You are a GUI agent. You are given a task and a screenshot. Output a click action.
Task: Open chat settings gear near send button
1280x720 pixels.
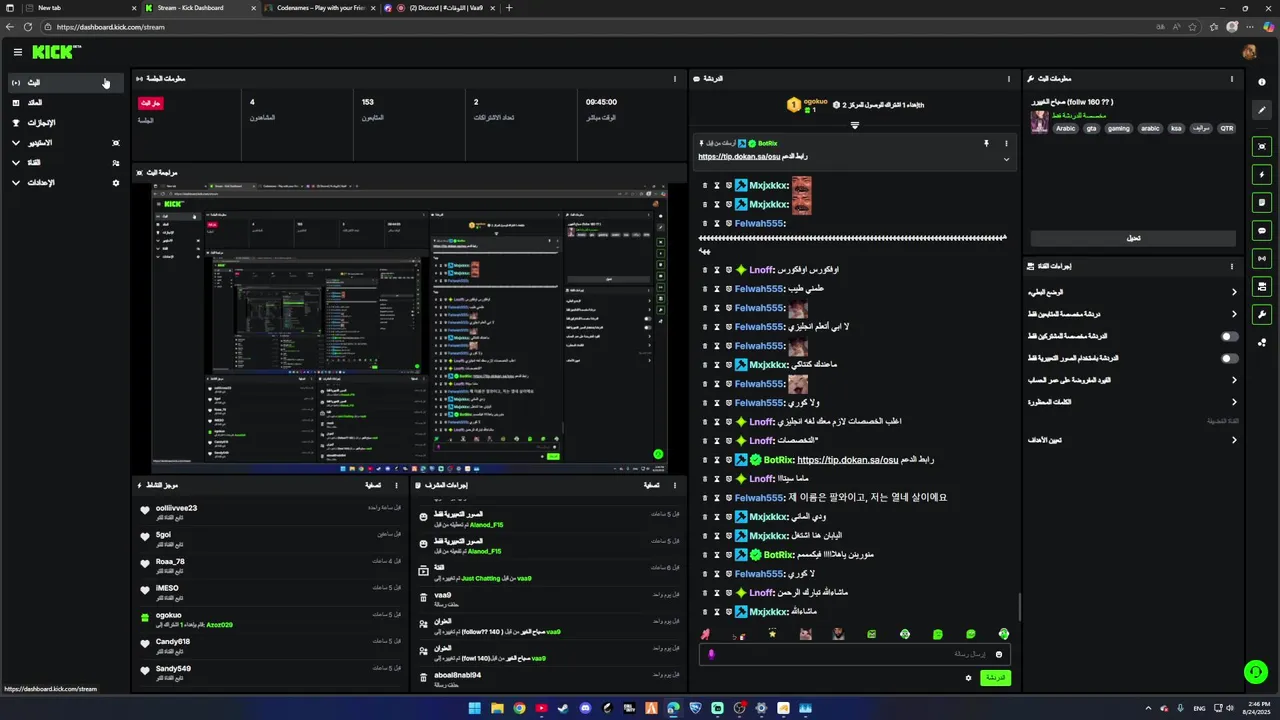click(x=968, y=678)
